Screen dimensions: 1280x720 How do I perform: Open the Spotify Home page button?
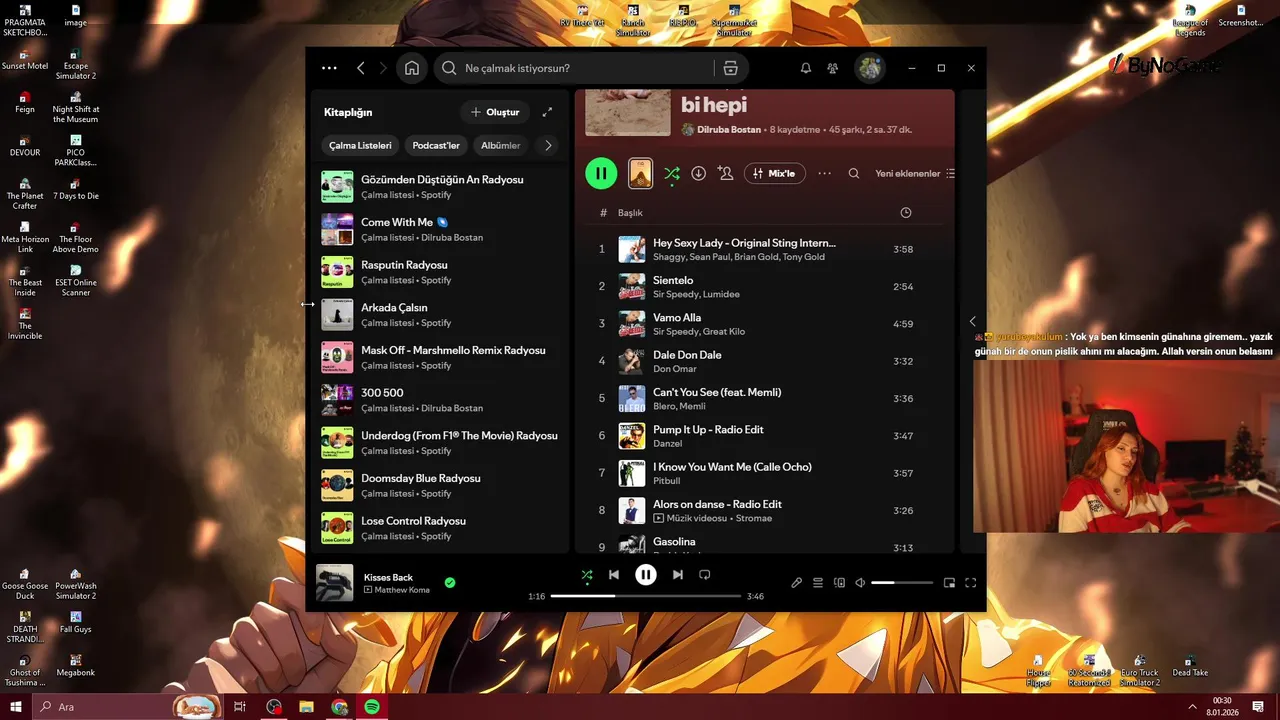[412, 68]
